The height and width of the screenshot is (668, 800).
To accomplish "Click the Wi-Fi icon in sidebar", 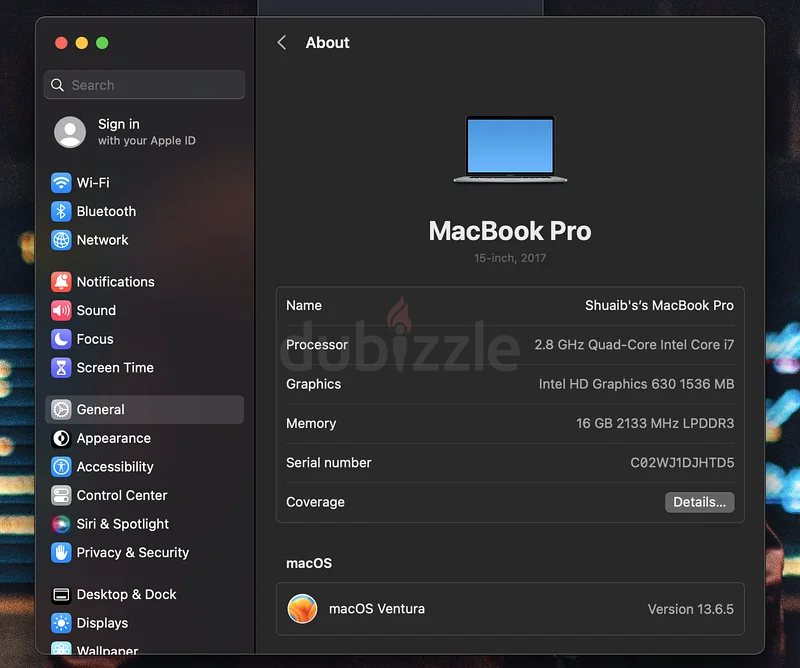I will coord(61,183).
